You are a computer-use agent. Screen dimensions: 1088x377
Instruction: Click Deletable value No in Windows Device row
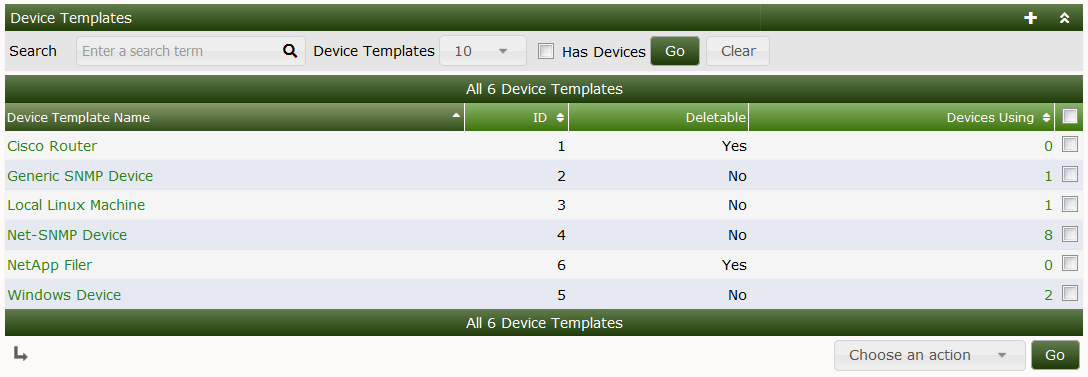[x=737, y=295]
